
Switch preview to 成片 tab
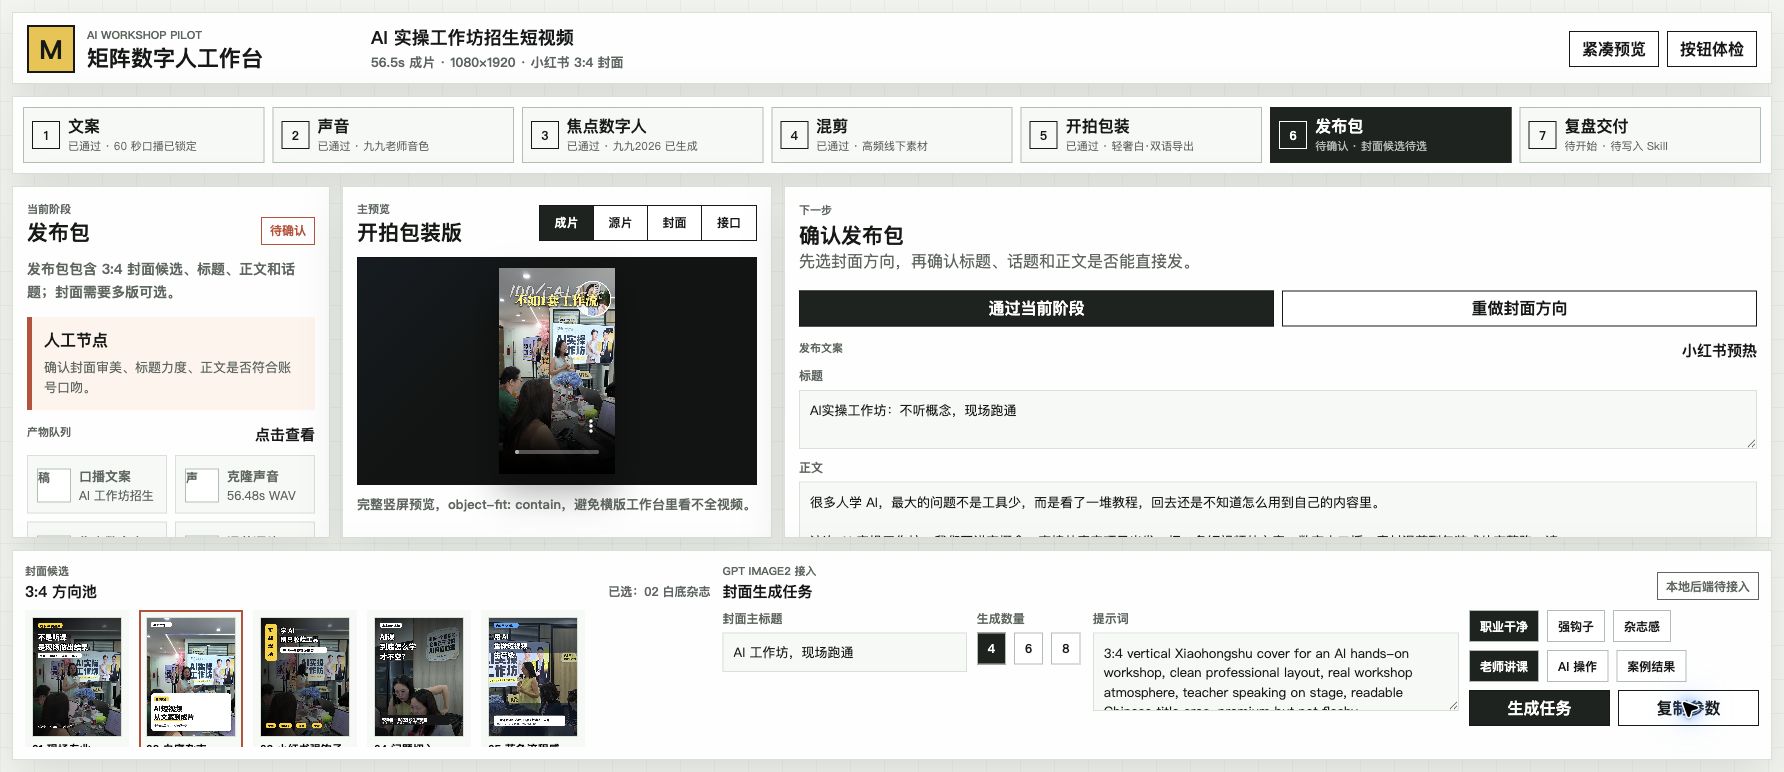(566, 223)
